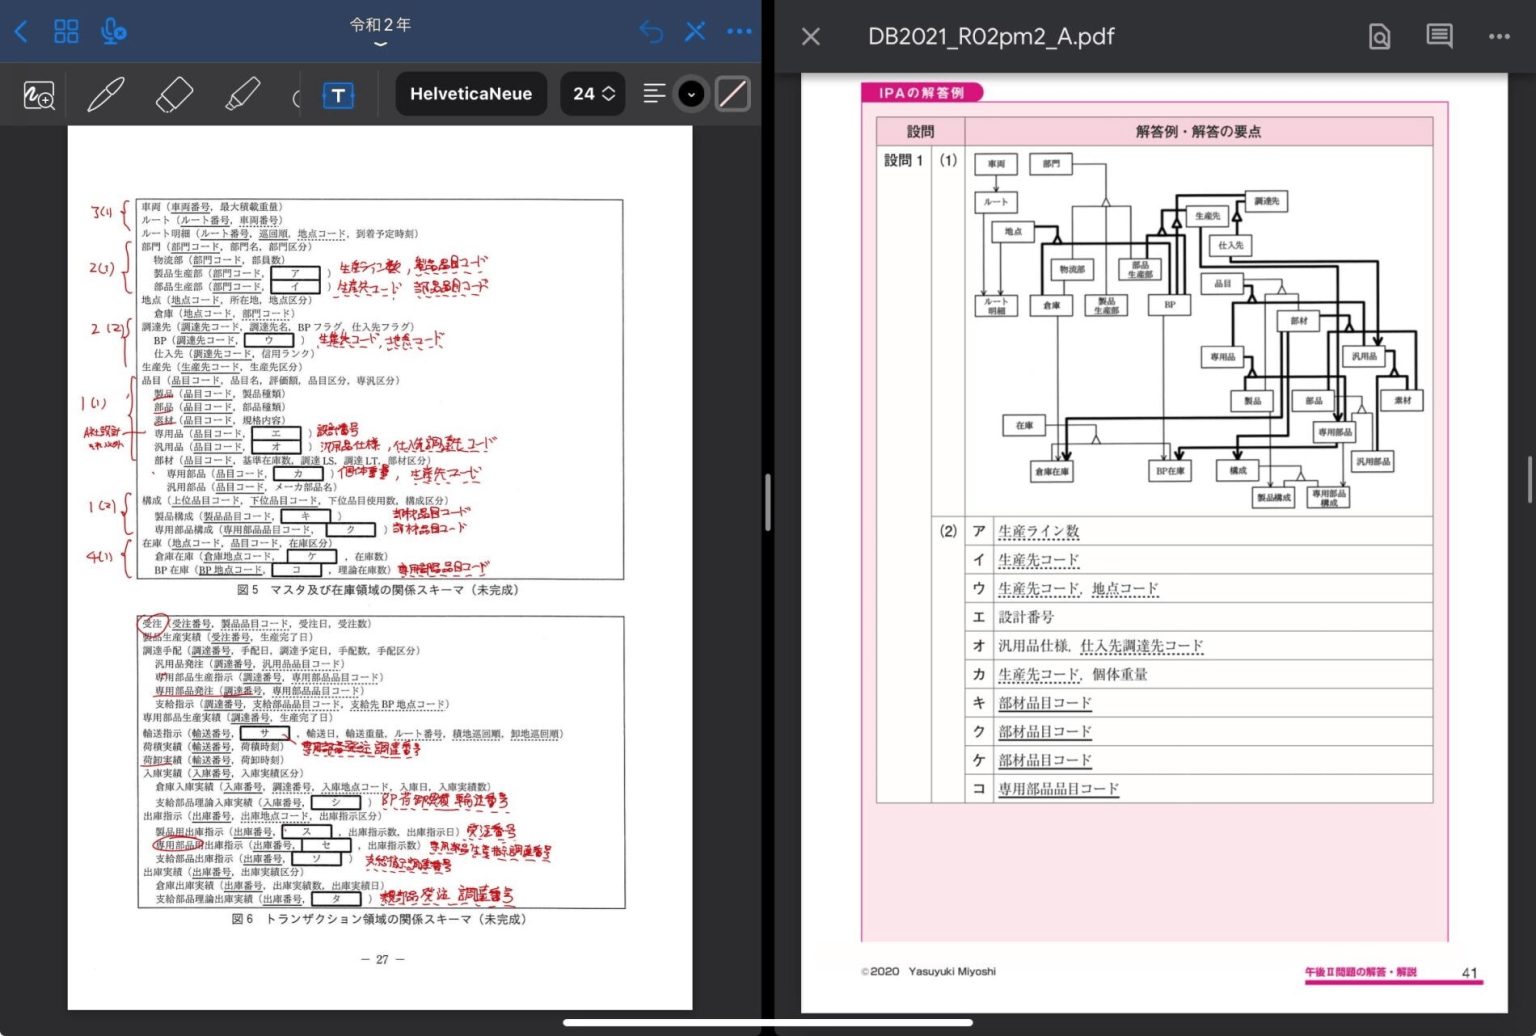Open the comments panel for the PDF

tap(1438, 36)
